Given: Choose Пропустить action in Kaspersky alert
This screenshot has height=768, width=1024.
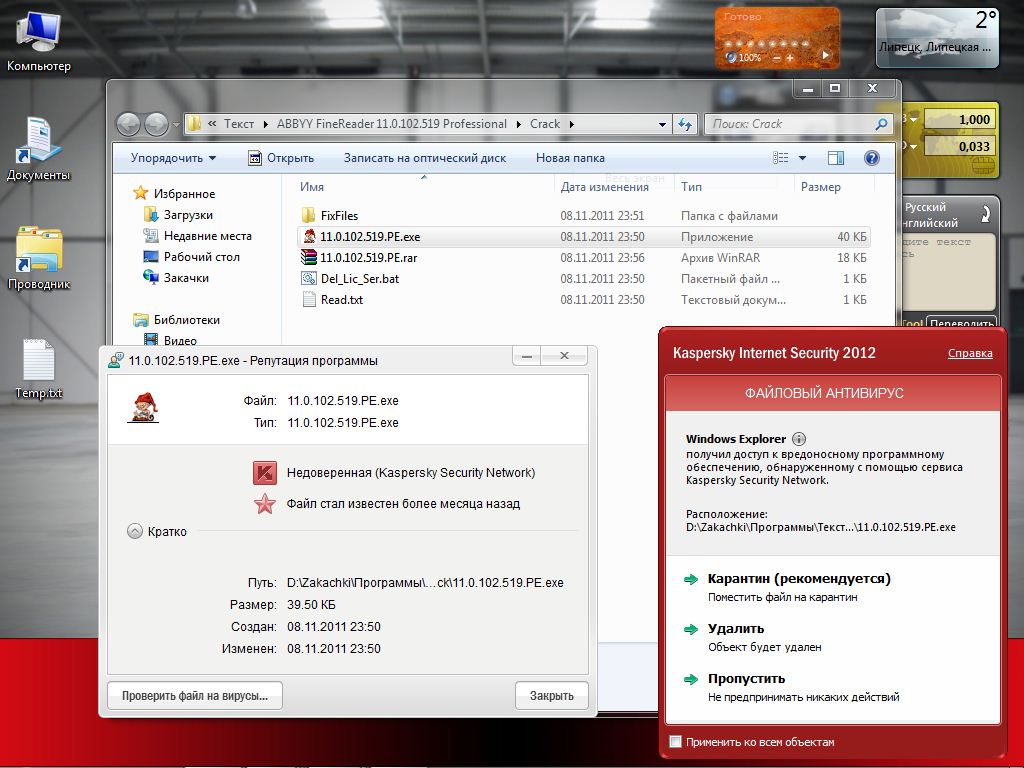Looking at the screenshot, I should click(x=746, y=679).
